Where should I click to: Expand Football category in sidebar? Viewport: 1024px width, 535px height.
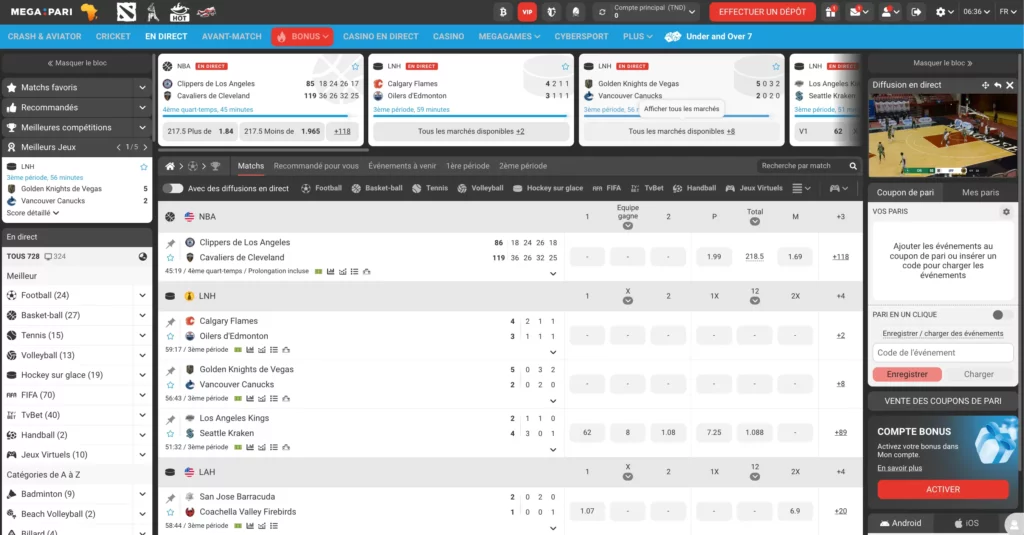(143, 295)
